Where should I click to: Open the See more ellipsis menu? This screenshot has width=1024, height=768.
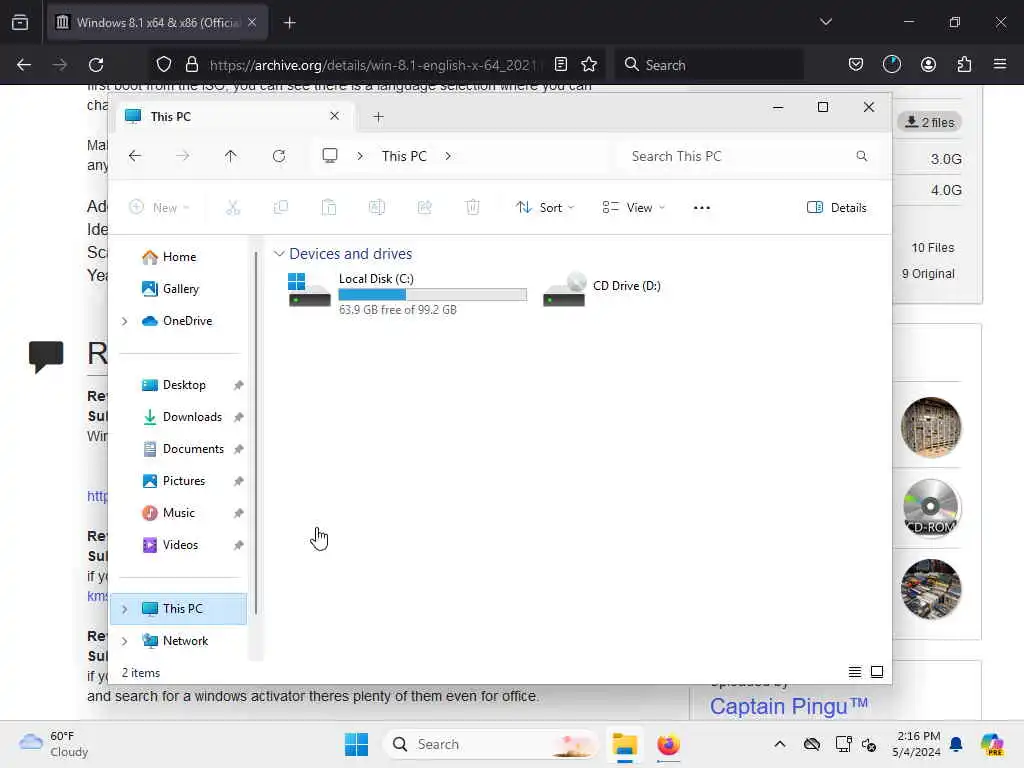click(x=701, y=208)
